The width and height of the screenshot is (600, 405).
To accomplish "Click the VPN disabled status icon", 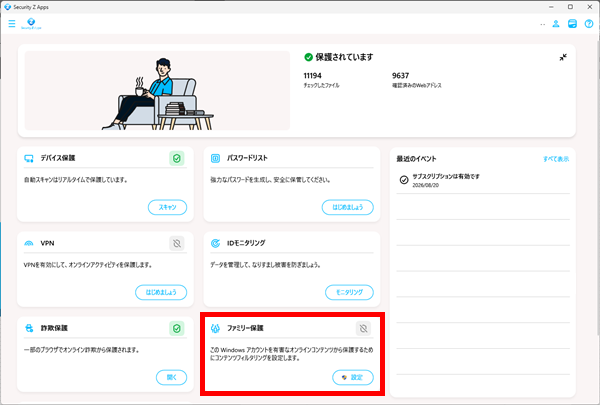I will pos(177,243).
